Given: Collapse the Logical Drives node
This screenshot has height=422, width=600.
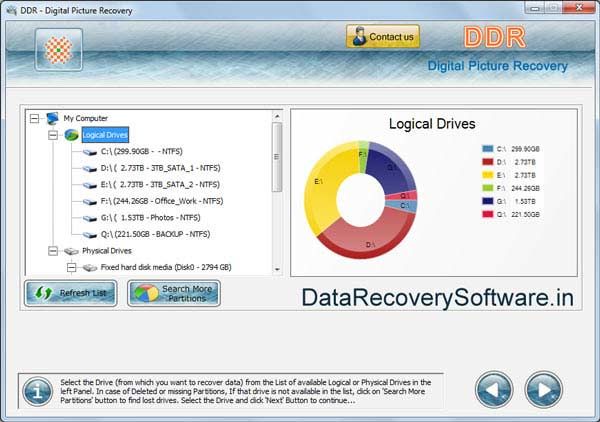Looking at the screenshot, I should [x=53, y=135].
